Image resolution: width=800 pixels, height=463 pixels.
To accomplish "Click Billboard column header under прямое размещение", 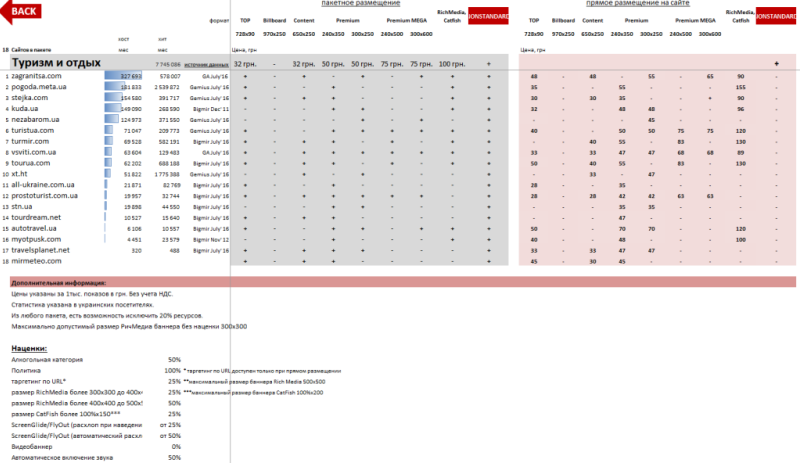I will tap(563, 20).
